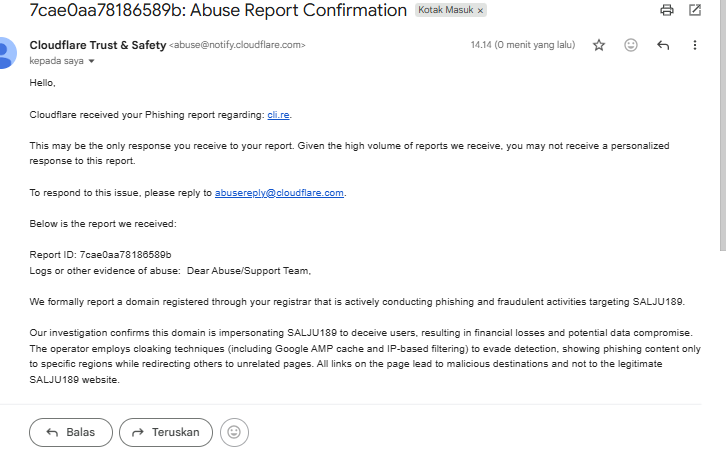Add emoji reaction next to star
Image resolution: width=726 pixels, height=449 pixels.
(x=631, y=45)
